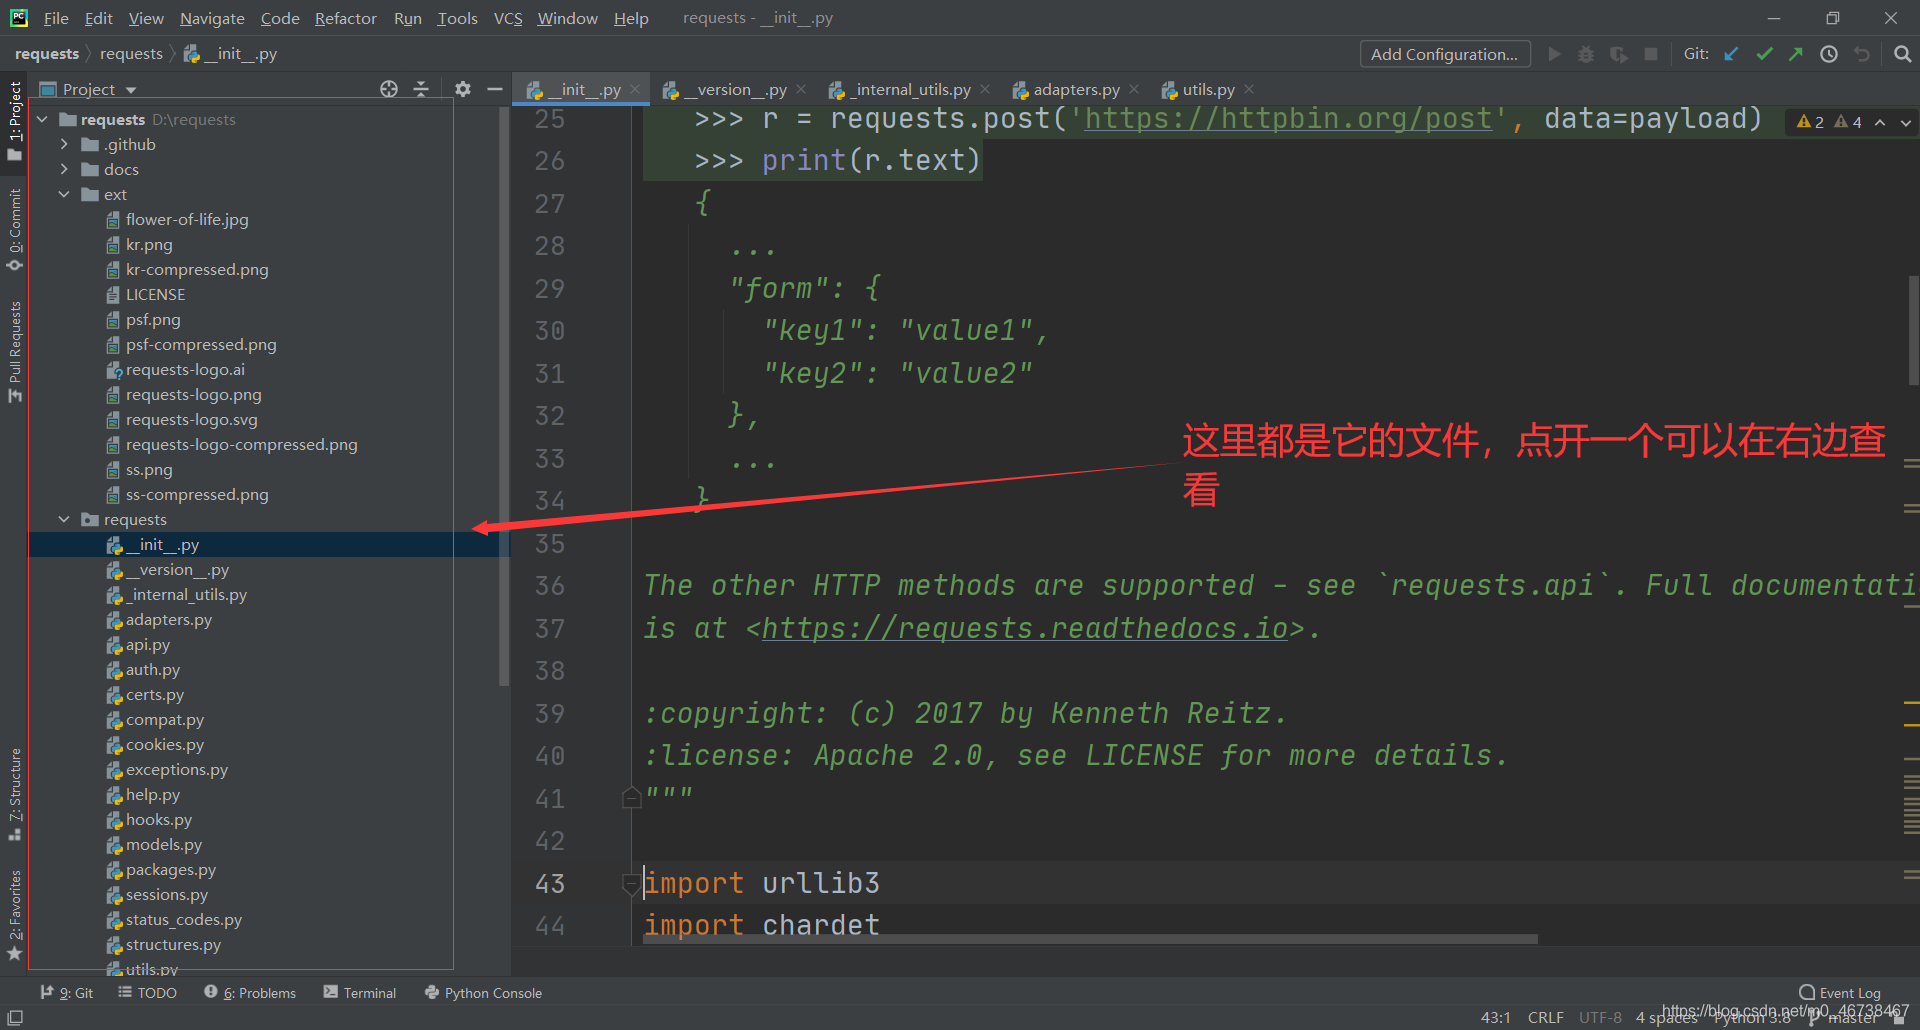Screen dimensions: 1920x1030
Task: Click tool window quick access icon bottom-left
Action: pyautogui.click(x=15, y=1017)
